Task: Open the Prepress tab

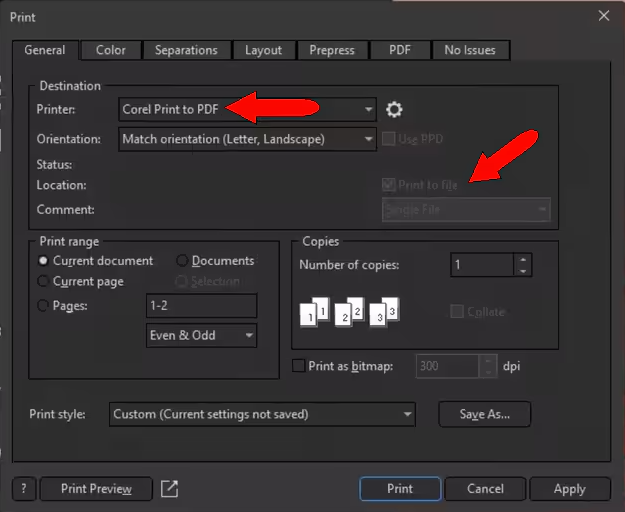Action: 332,50
